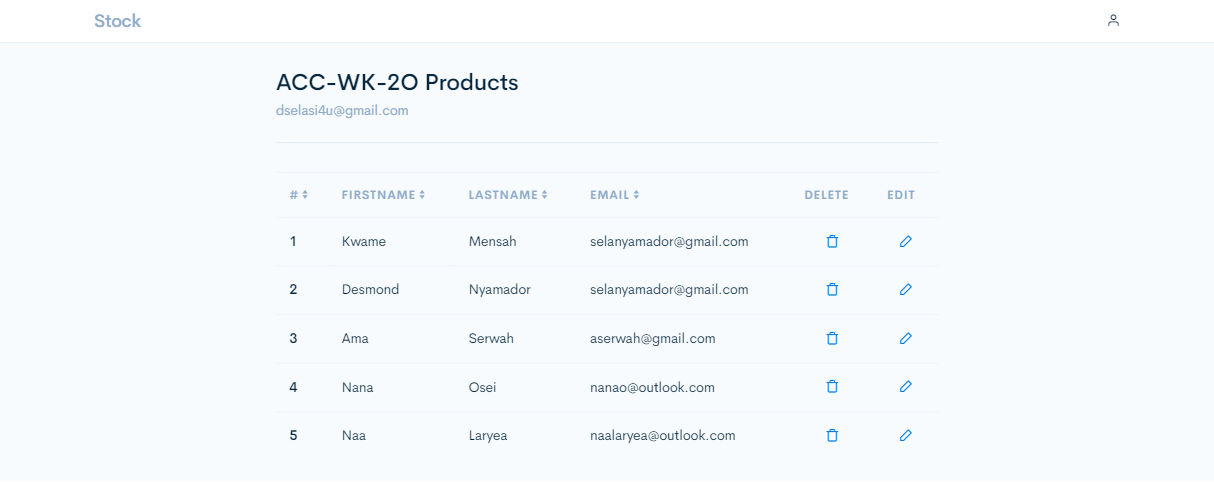
Task: Sort the table by EMAIL column
Action: [x=614, y=195]
